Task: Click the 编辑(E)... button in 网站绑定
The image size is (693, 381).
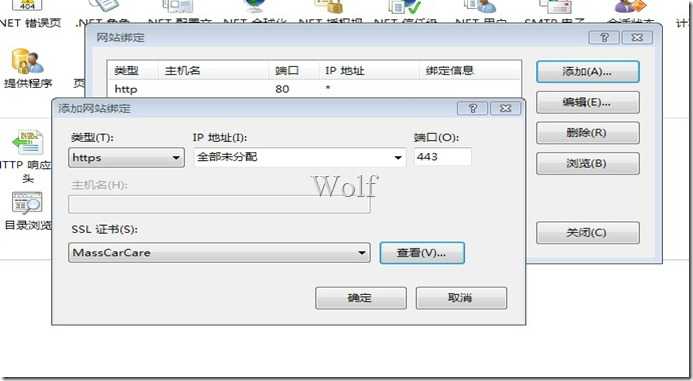Action: 587,103
